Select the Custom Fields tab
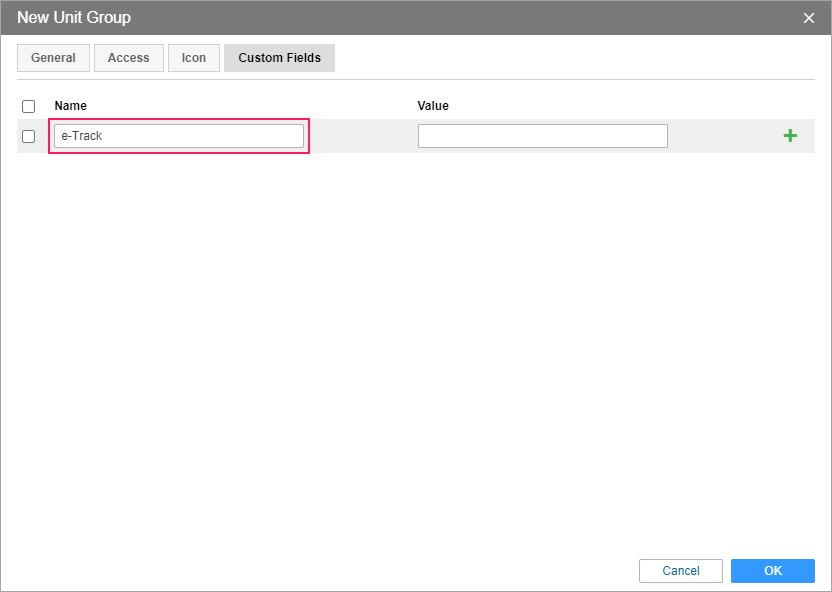832x592 pixels. (x=280, y=58)
